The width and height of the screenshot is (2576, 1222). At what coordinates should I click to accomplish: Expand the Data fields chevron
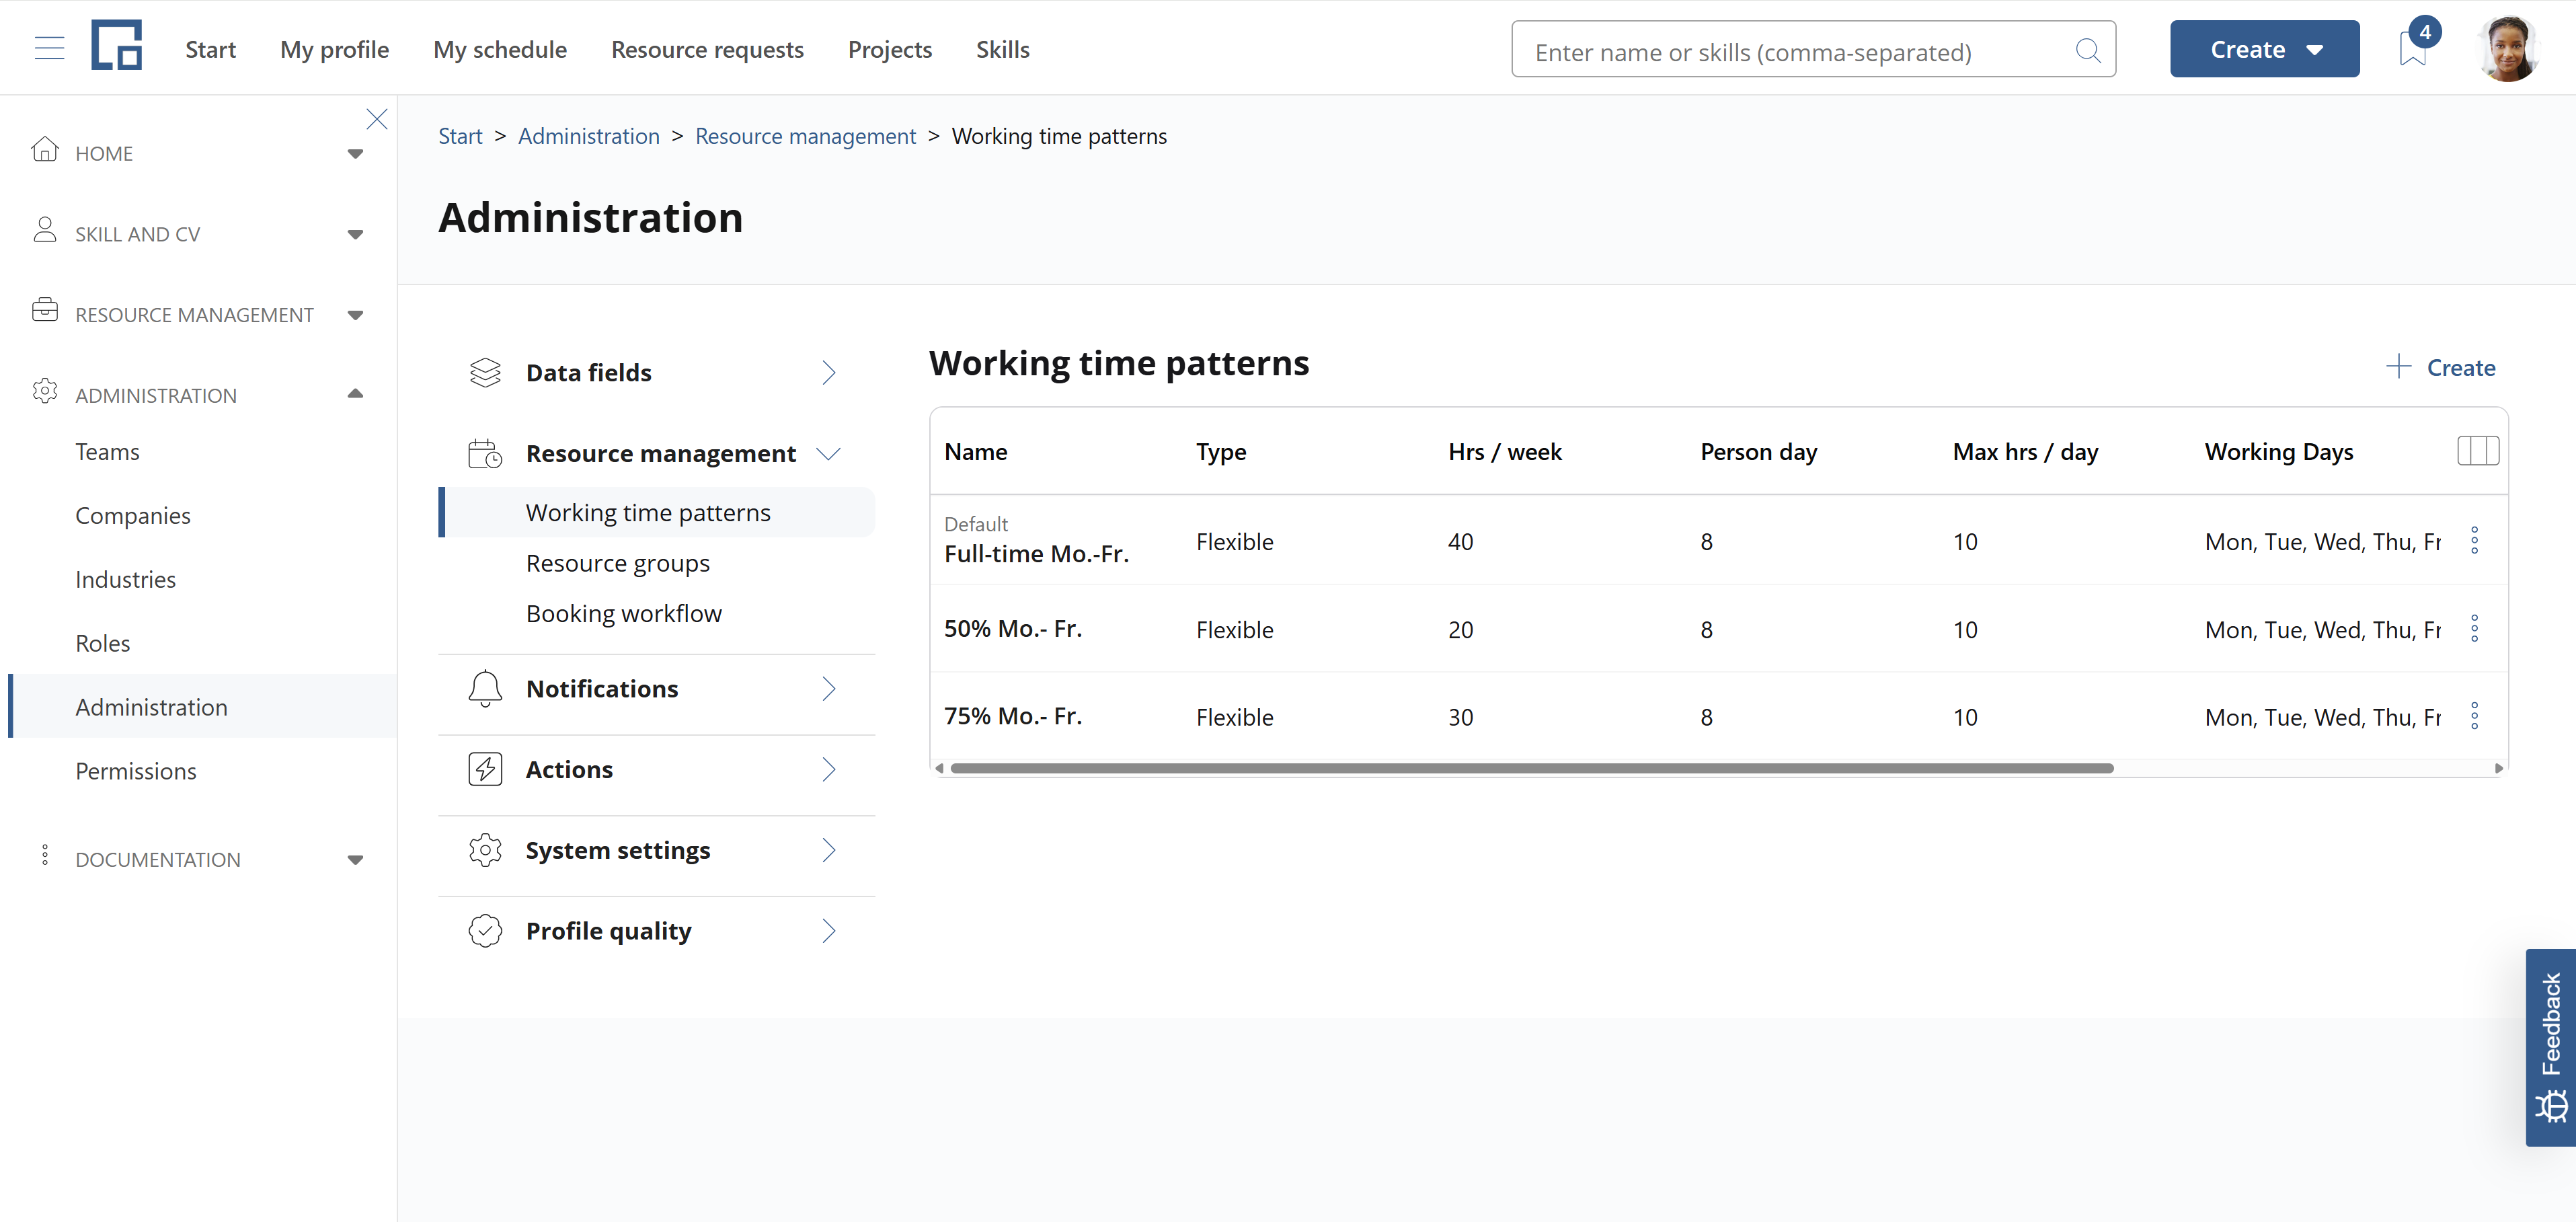click(x=829, y=372)
